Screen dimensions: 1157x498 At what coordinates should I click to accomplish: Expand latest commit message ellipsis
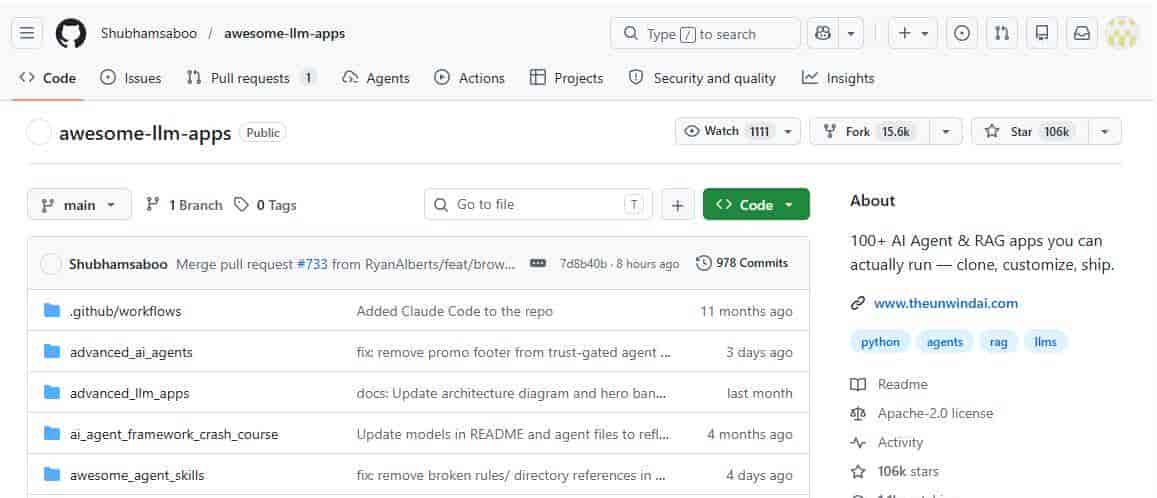(538, 263)
